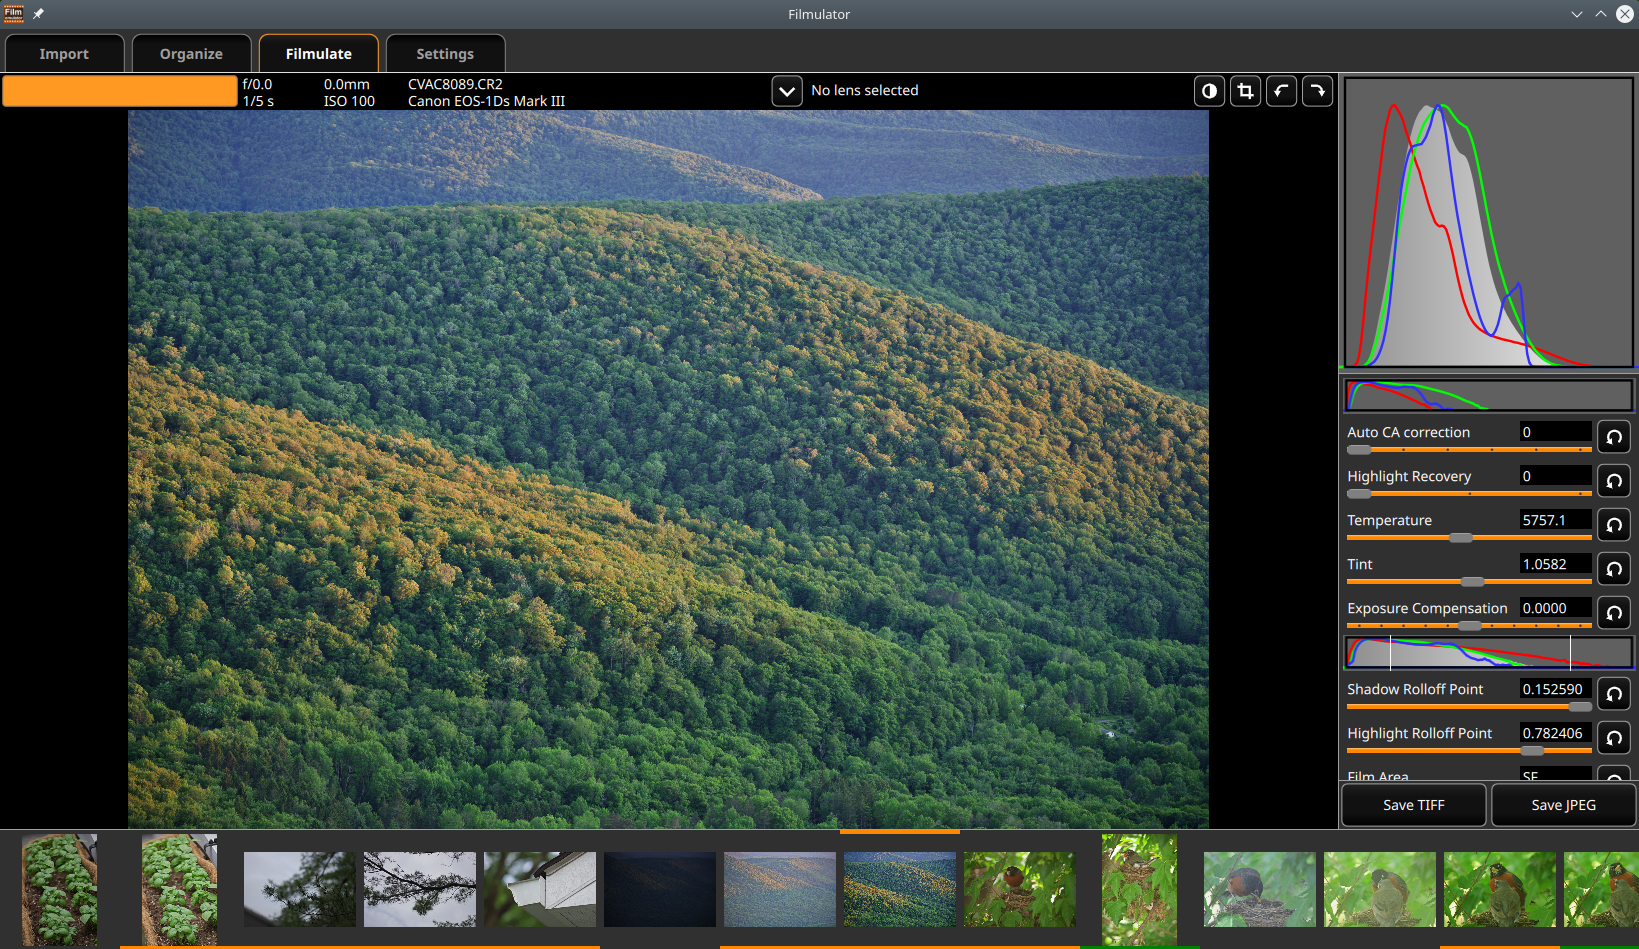
Task: Reset the Tint adjustment
Action: point(1613,568)
